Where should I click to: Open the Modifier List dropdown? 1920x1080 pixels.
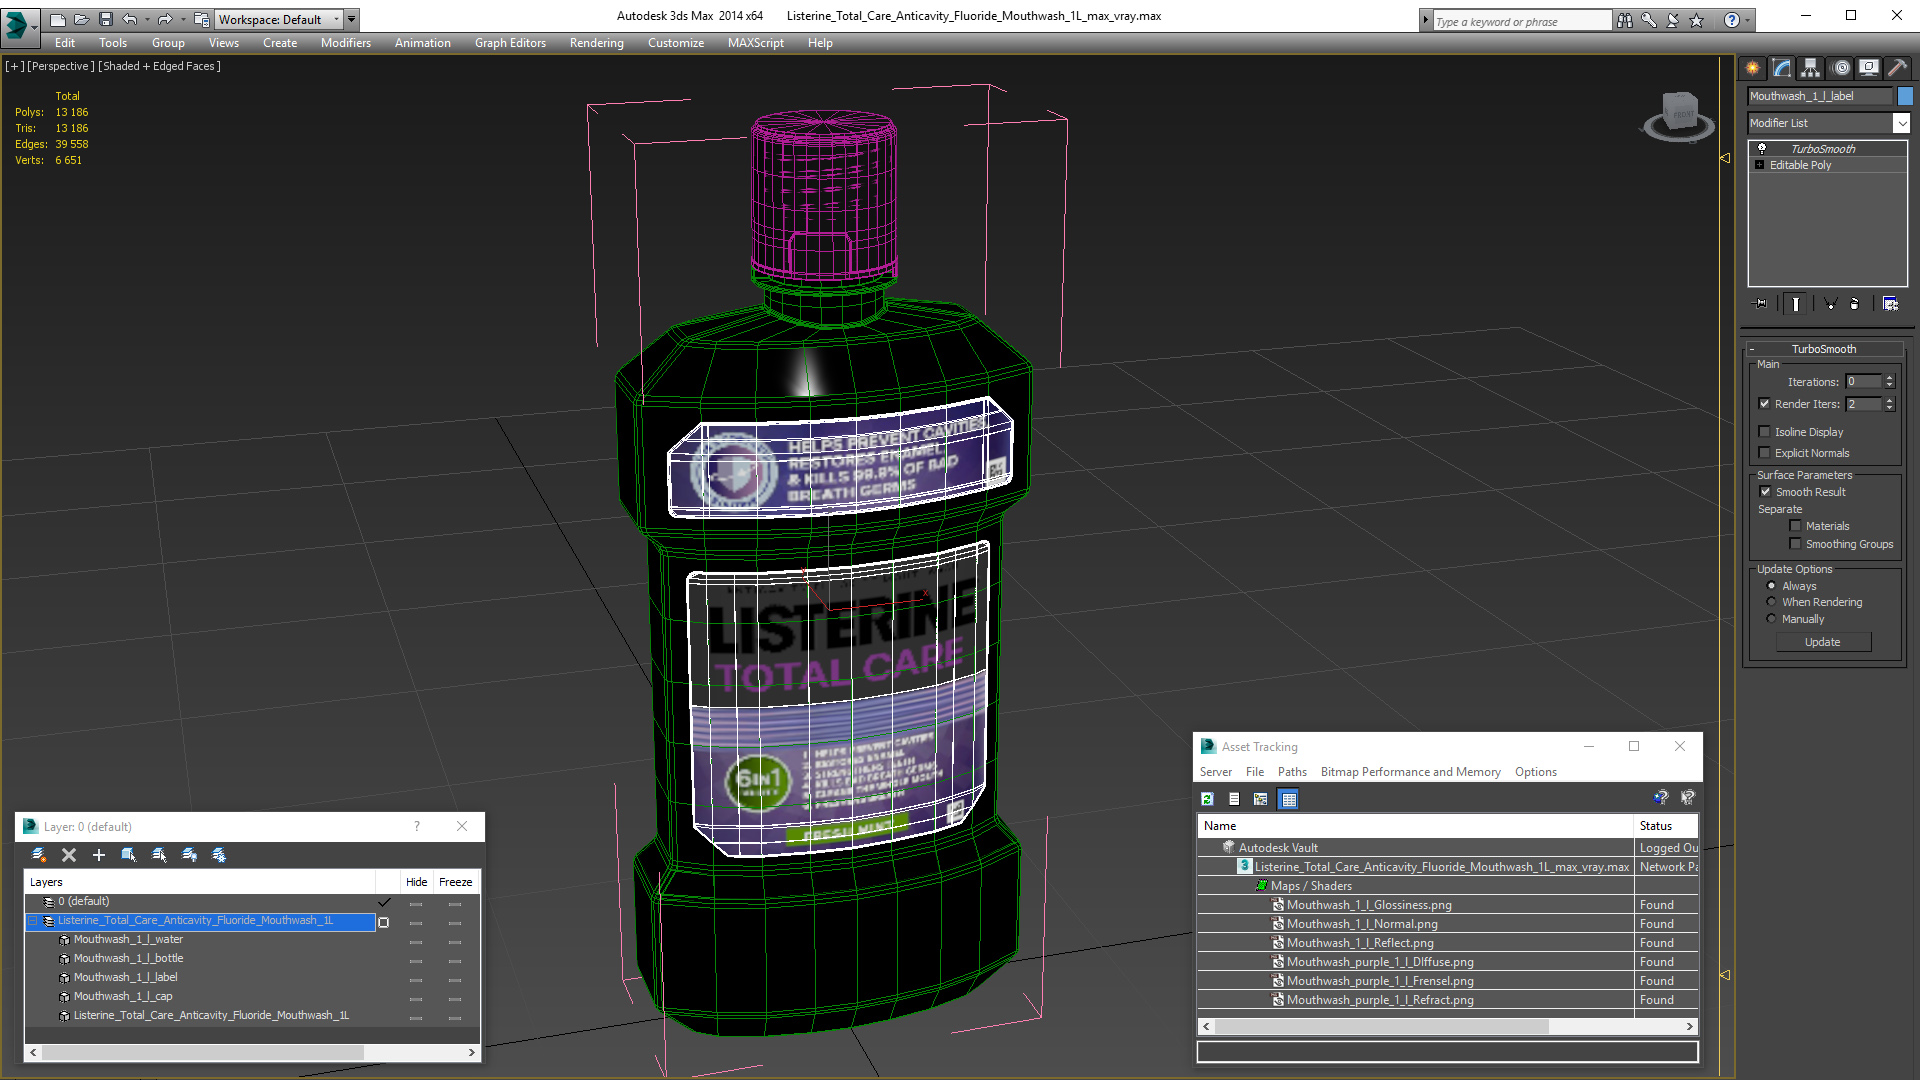coord(1901,123)
